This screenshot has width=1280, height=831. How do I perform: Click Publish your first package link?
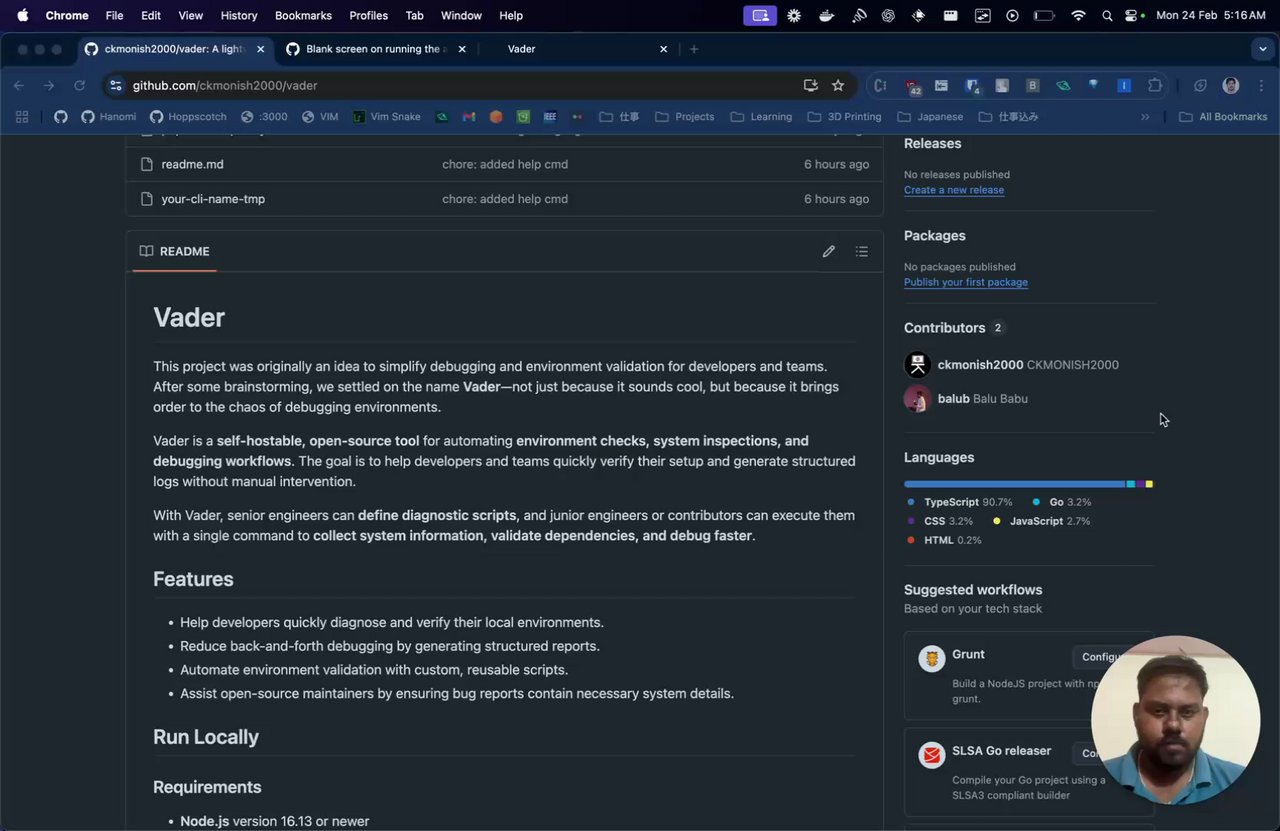[x=966, y=282]
